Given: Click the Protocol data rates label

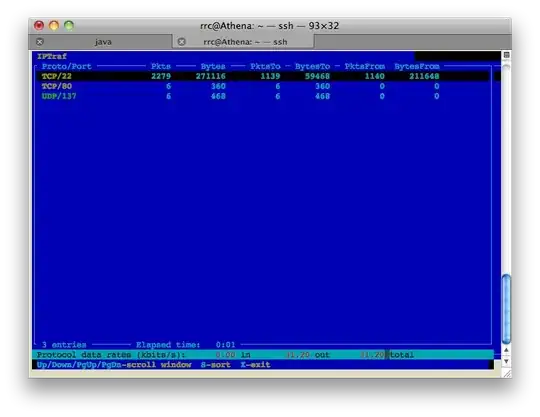Looking at the screenshot, I should pyautogui.click(x=111, y=355).
